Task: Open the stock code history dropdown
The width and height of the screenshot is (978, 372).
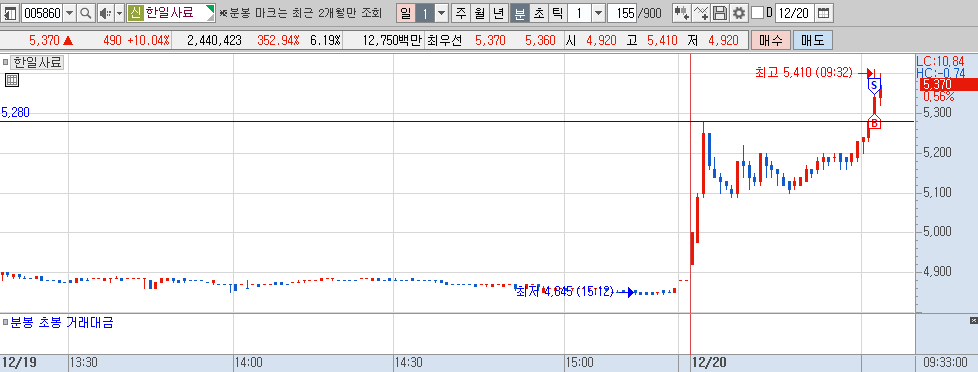Action: (69, 12)
